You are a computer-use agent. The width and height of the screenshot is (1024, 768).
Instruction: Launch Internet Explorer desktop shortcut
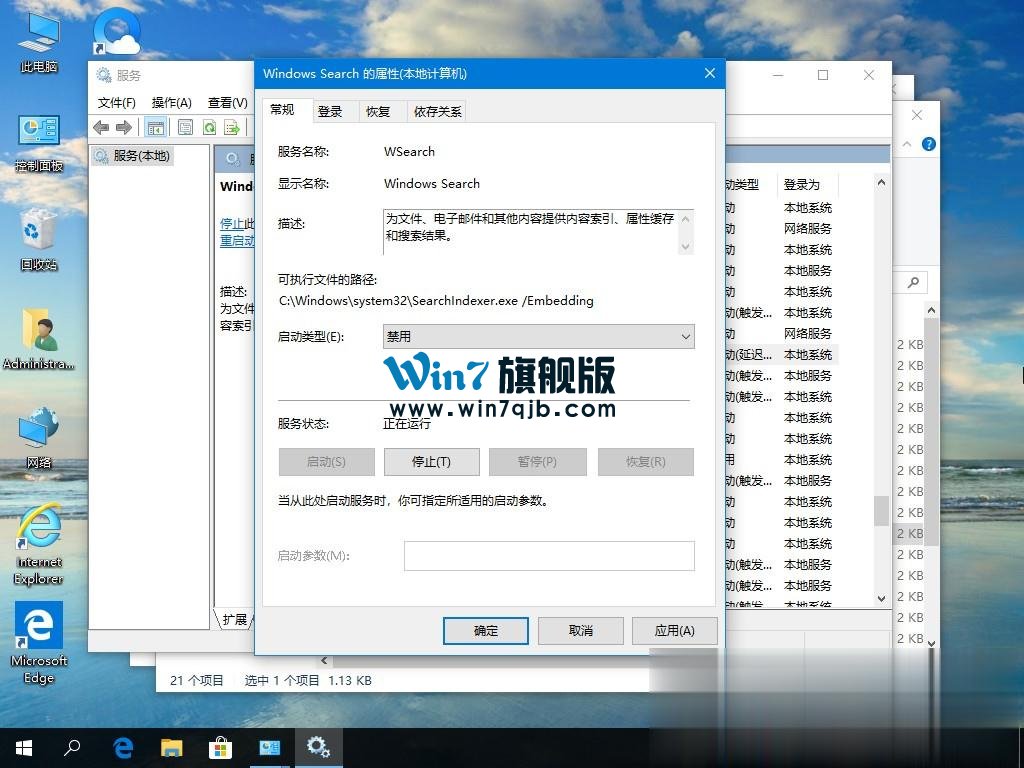39,545
